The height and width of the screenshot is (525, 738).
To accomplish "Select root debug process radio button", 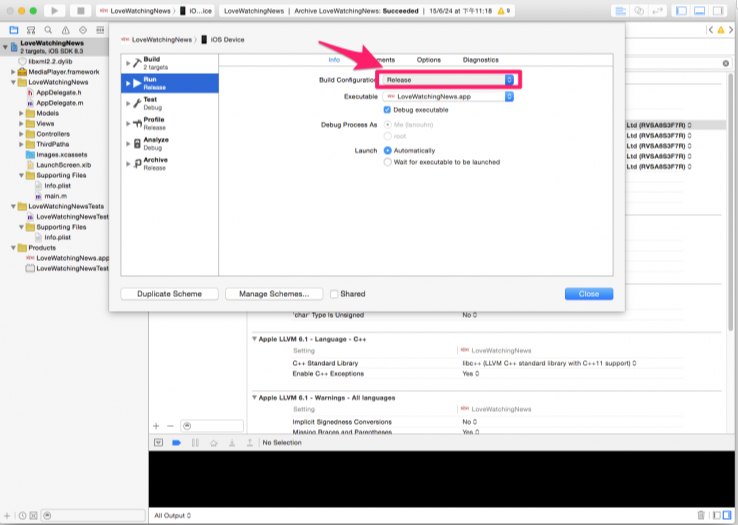I will click(387, 136).
